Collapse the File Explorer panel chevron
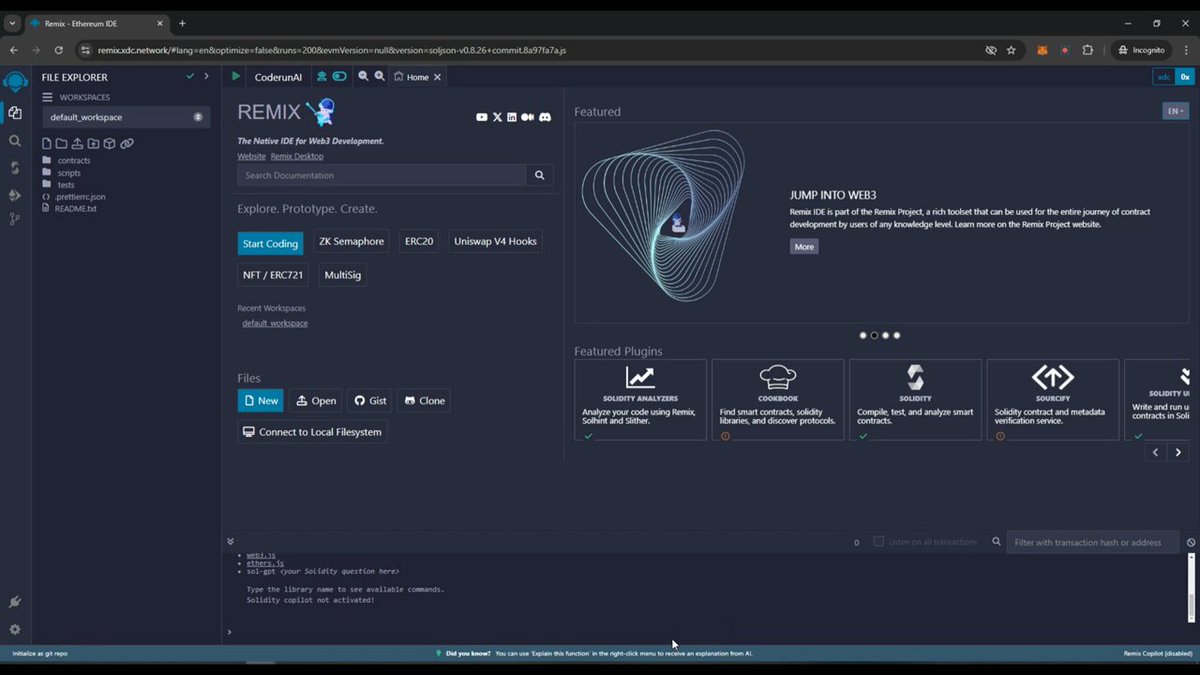Viewport: 1200px width, 675px height. tap(206, 76)
